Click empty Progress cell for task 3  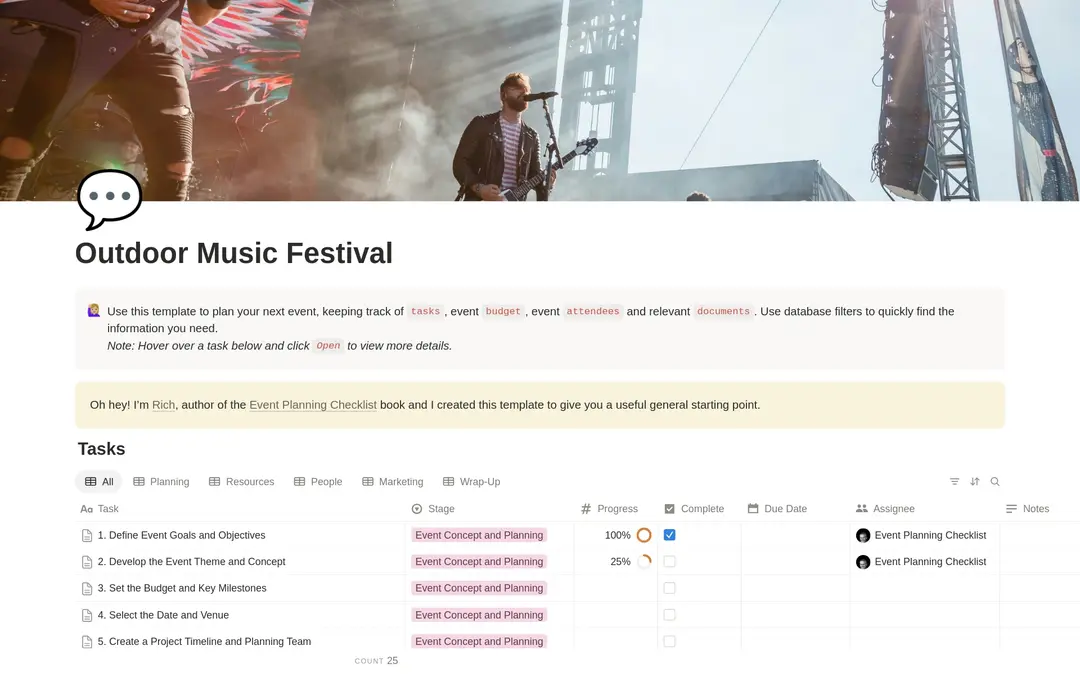(616, 588)
